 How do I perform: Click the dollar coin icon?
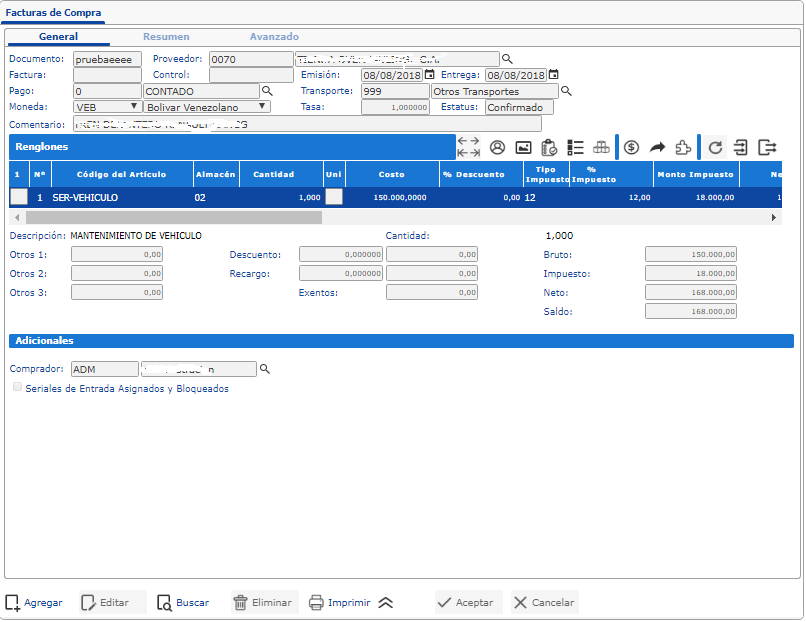[x=631, y=147]
